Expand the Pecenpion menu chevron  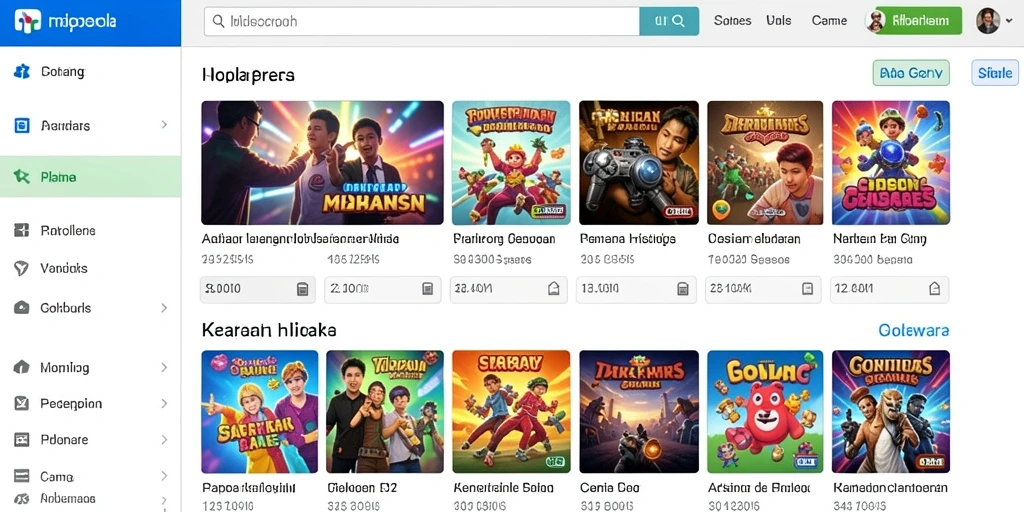coord(164,404)
